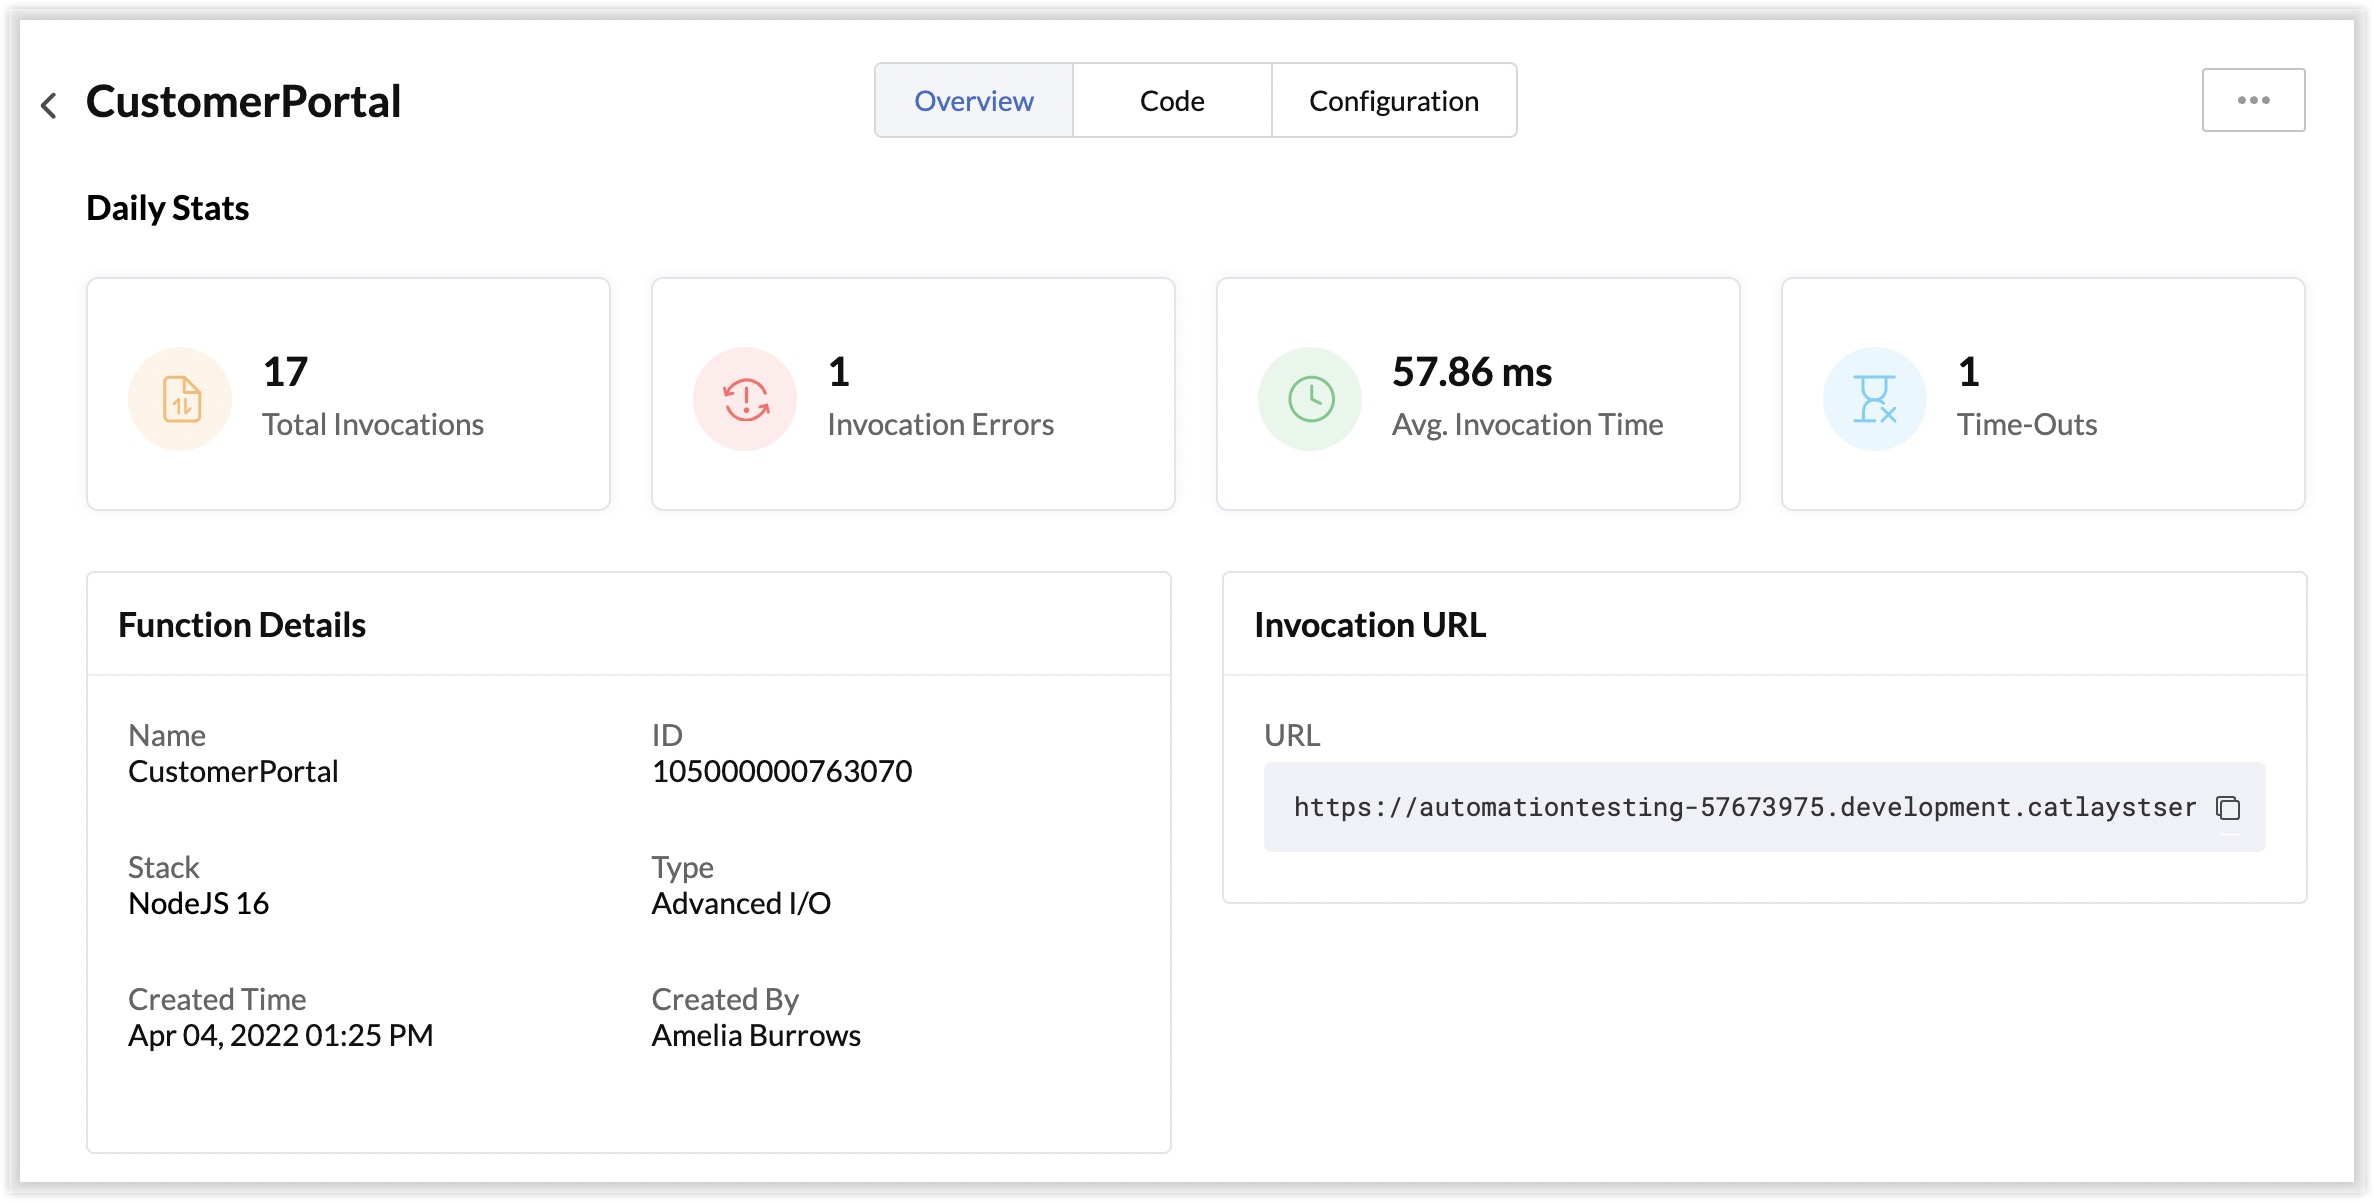Click the Invocation Errors alert icon
This screenshot has height=1202, width=2374.
(745, 399)
